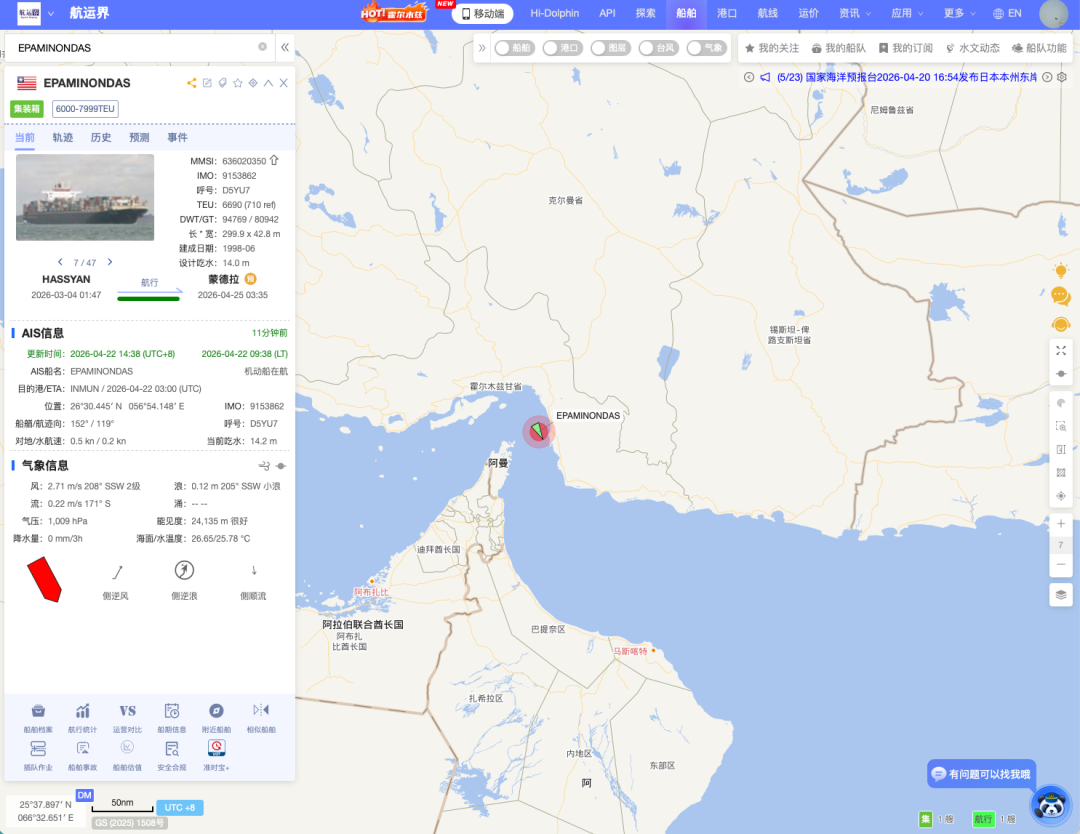The height and width of the screenshot is (834, 1080).
Task: Click the VS 运营对比 comparison icon
Action: coord(127,715)
